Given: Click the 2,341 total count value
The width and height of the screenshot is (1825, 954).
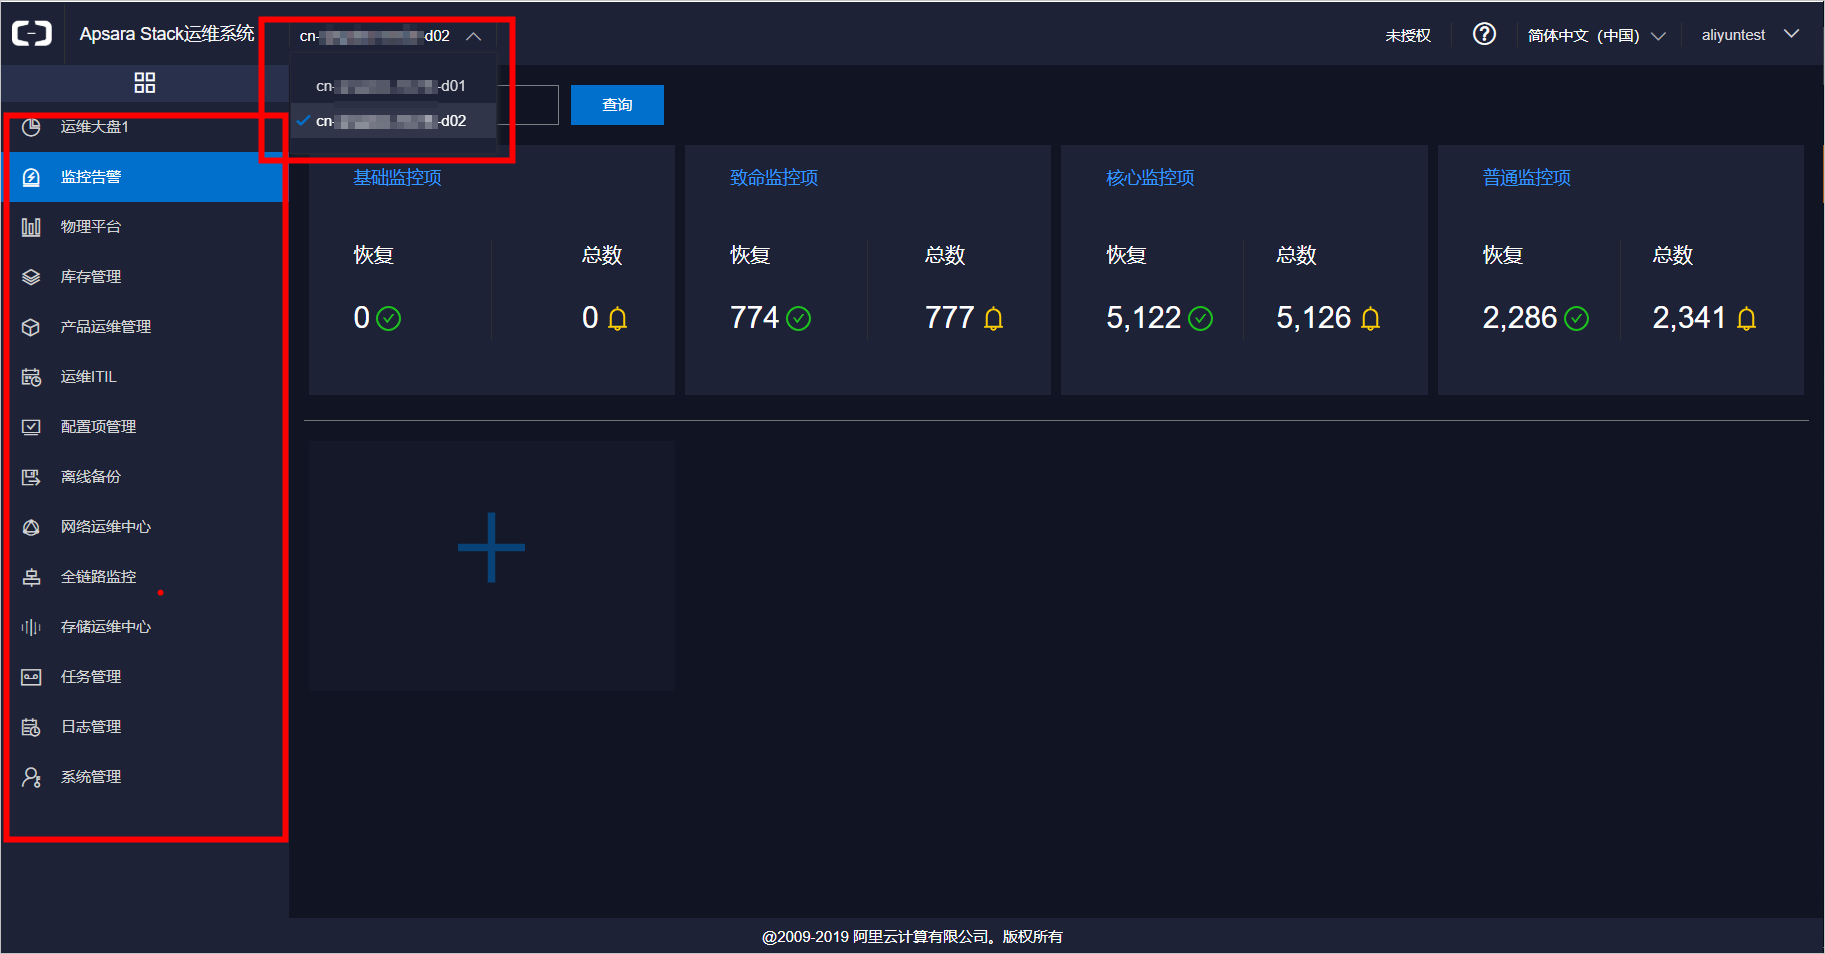Looking at the screenshot, I should (x=1689, y=318).
